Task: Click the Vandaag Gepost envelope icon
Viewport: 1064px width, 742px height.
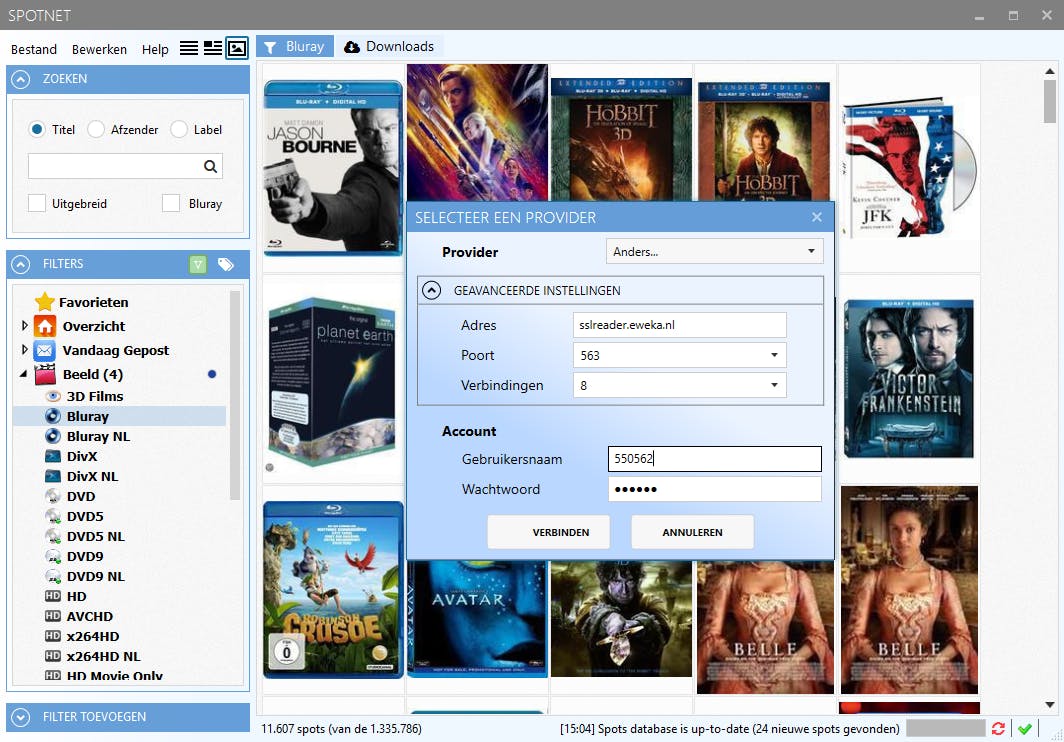Action: pyautogui.click(x=45, y=350)
